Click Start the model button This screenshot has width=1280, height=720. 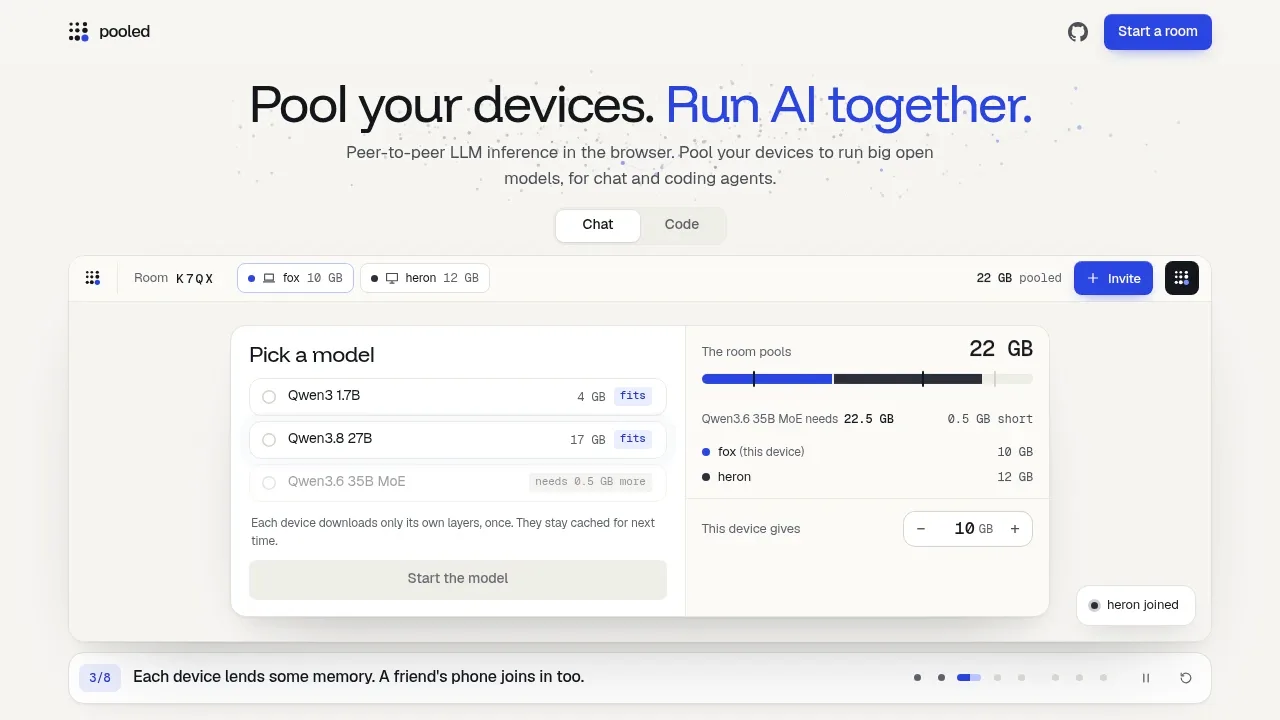click(458, 579)
